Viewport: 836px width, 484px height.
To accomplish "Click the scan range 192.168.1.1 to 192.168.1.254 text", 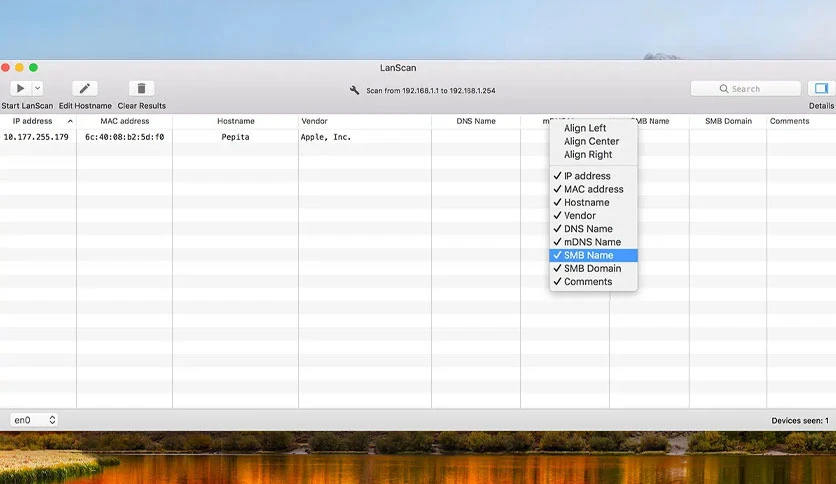I will [x=431, y=91].
